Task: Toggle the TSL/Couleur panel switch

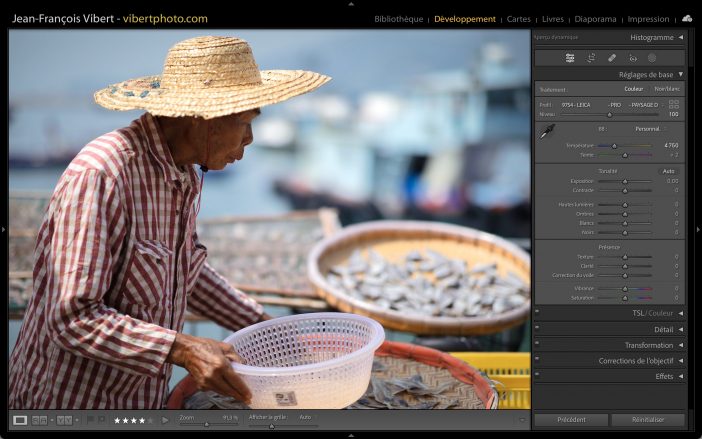Action: pyautogui.click(x=537, y=313)
